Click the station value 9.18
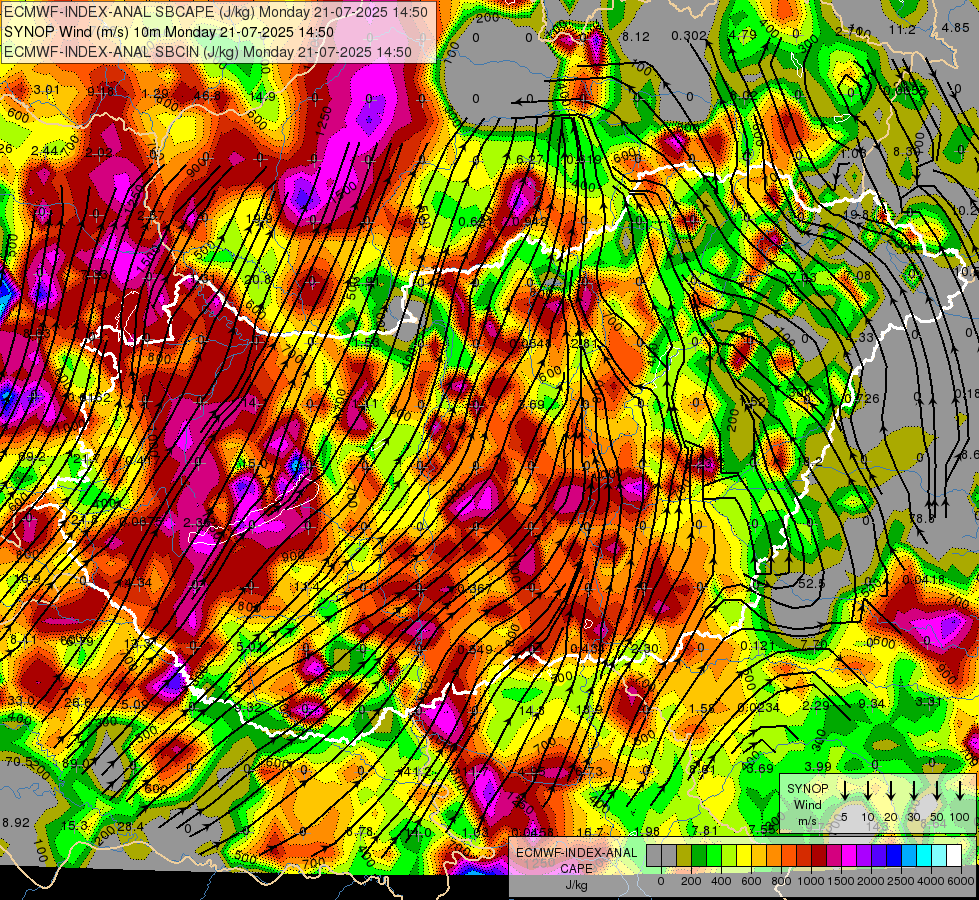Screen dimensions: 979x900 101,91
